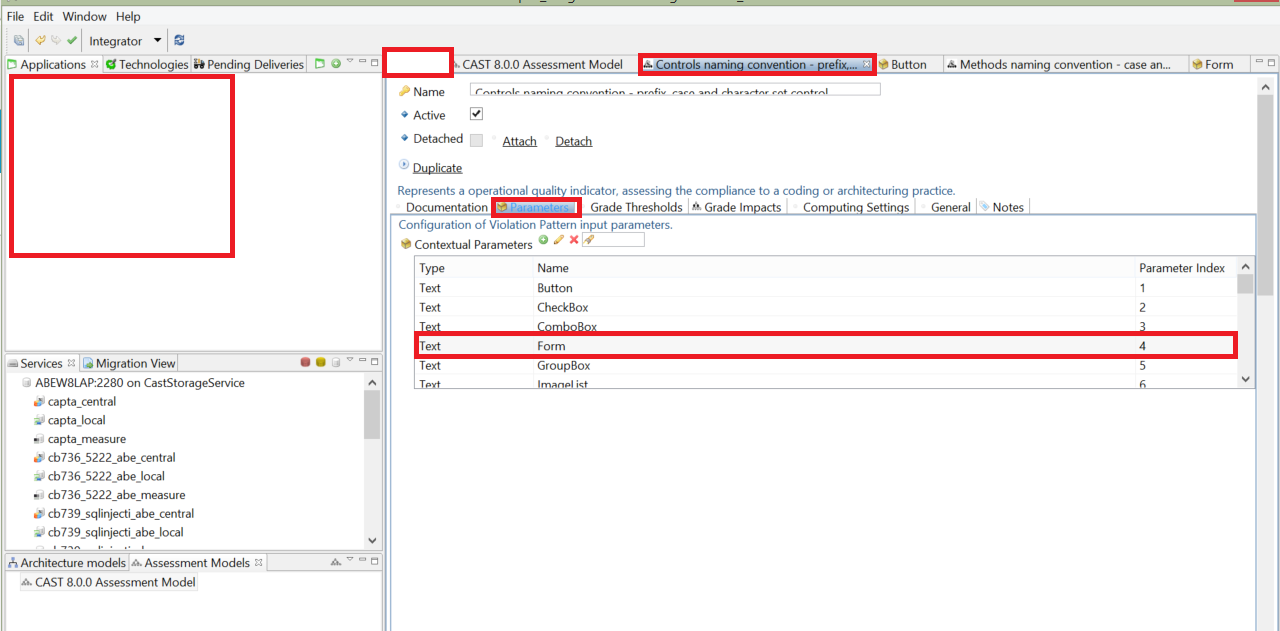1280x631 pixels.
Task: Click the Services list scroll down arrow
Action: pyautogui.click(x=372, y=539)
